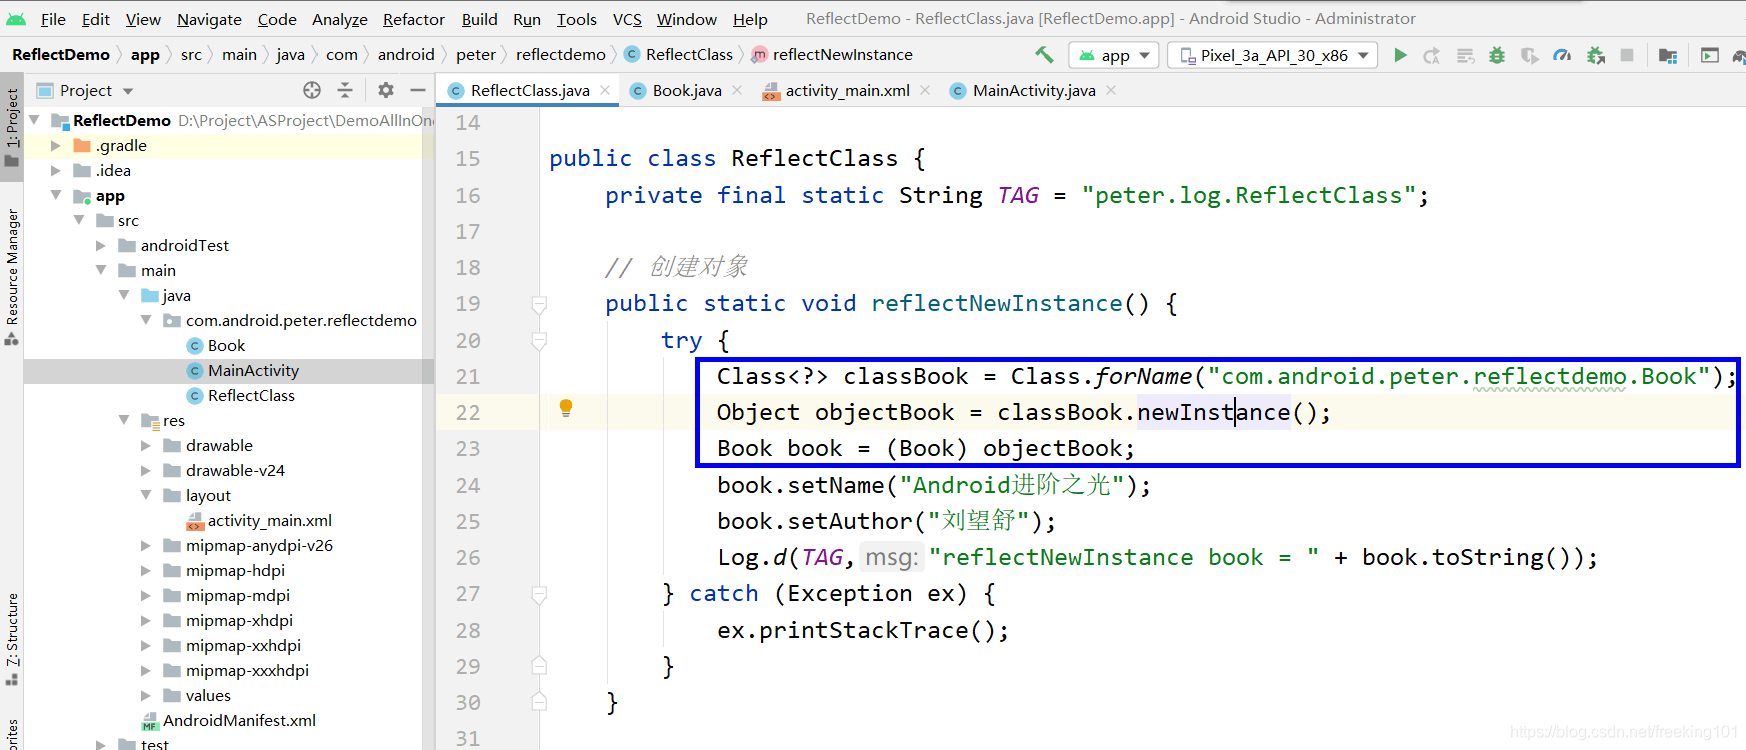Click the ReflectClass breadcrumb
This screenshot has width=1746, height=750.
pyautogui.click(x=679, y=55)
